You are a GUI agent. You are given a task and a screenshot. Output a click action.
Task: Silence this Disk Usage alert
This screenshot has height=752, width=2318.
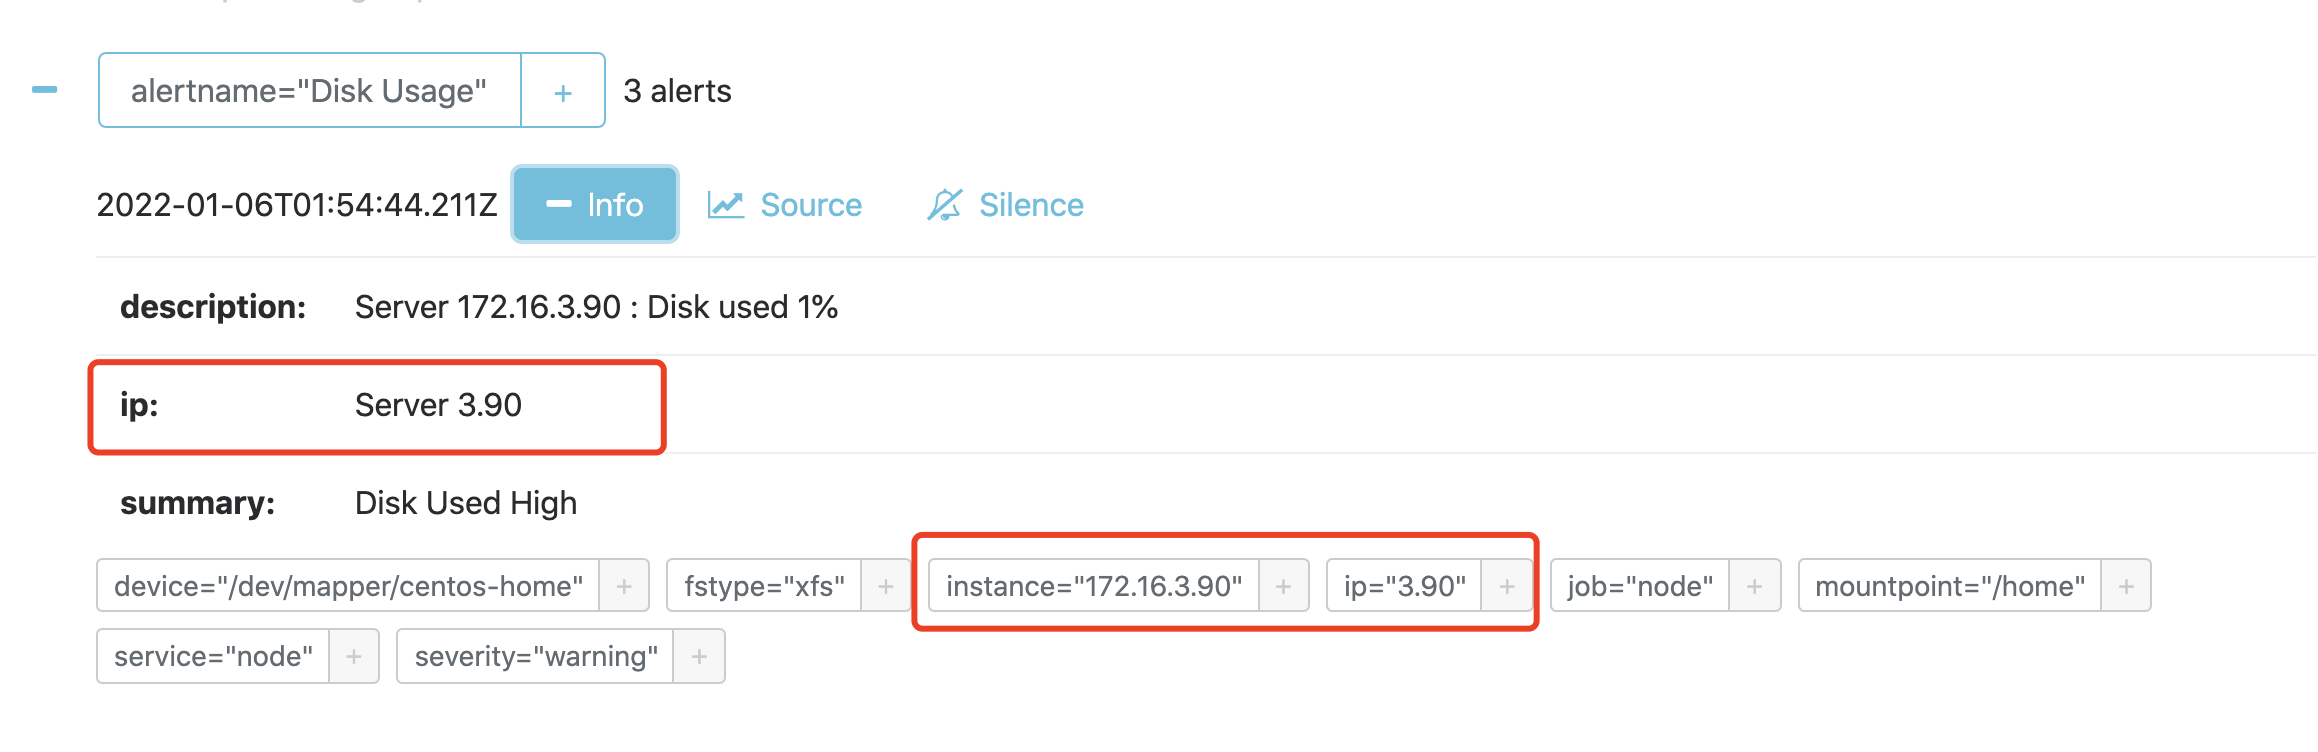pos(1005,205)
